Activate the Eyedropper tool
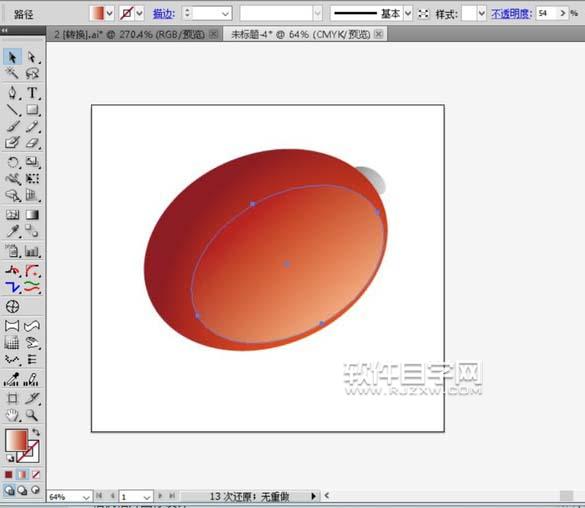 [13, 232]
